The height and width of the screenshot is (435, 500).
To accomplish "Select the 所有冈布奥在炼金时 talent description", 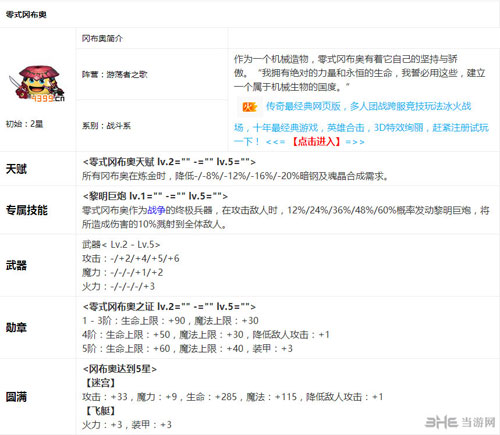I will pyautogui.click(x=235, y=176).
